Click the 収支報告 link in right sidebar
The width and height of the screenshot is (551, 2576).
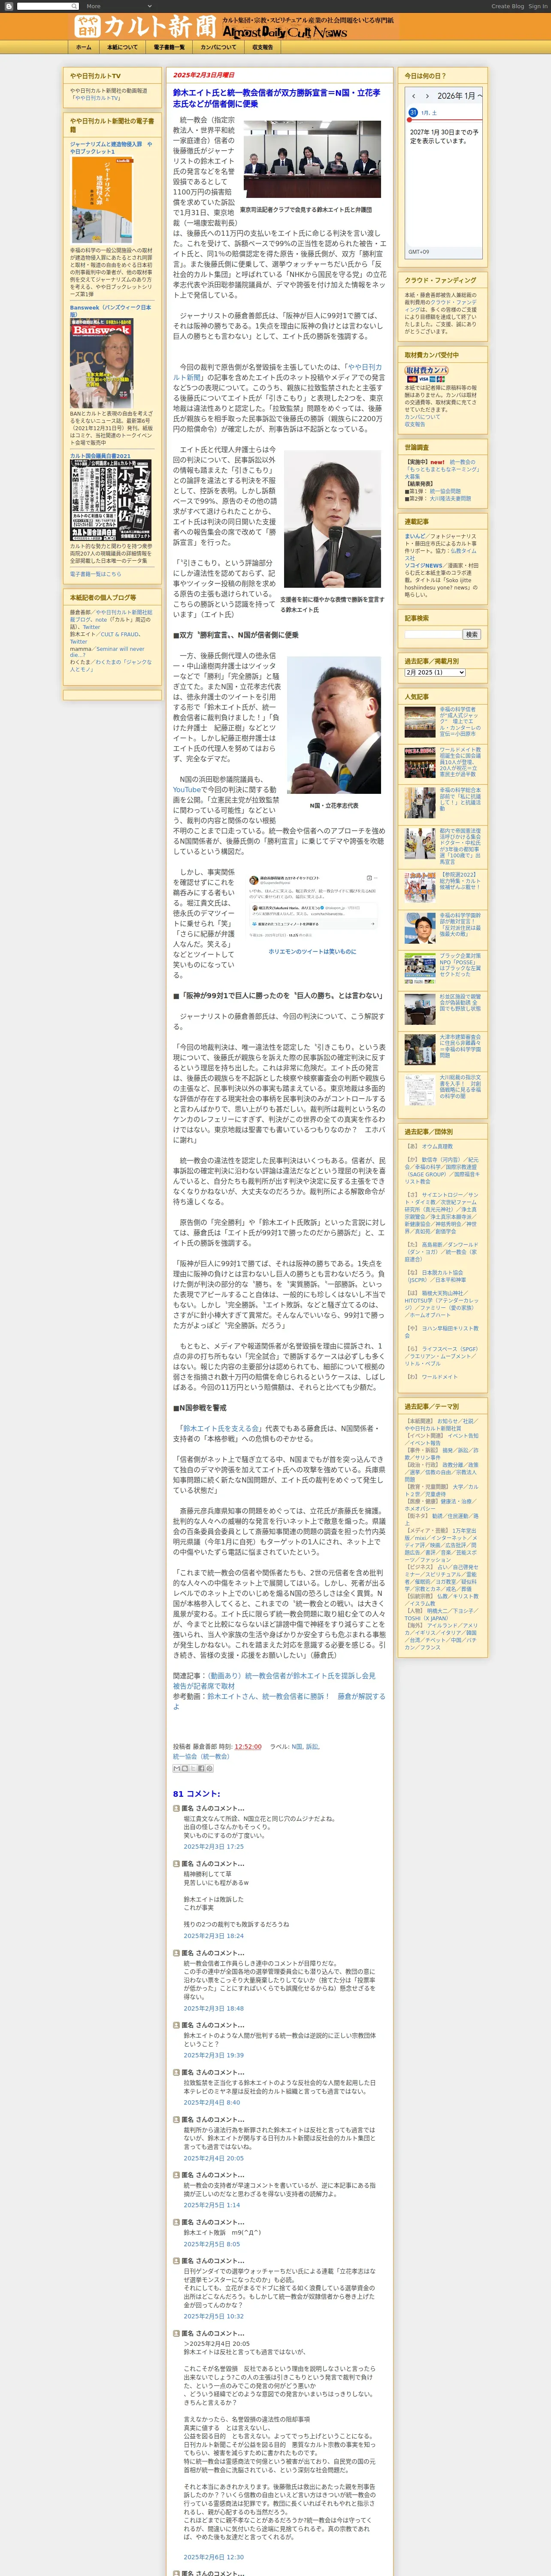[415, 424]
